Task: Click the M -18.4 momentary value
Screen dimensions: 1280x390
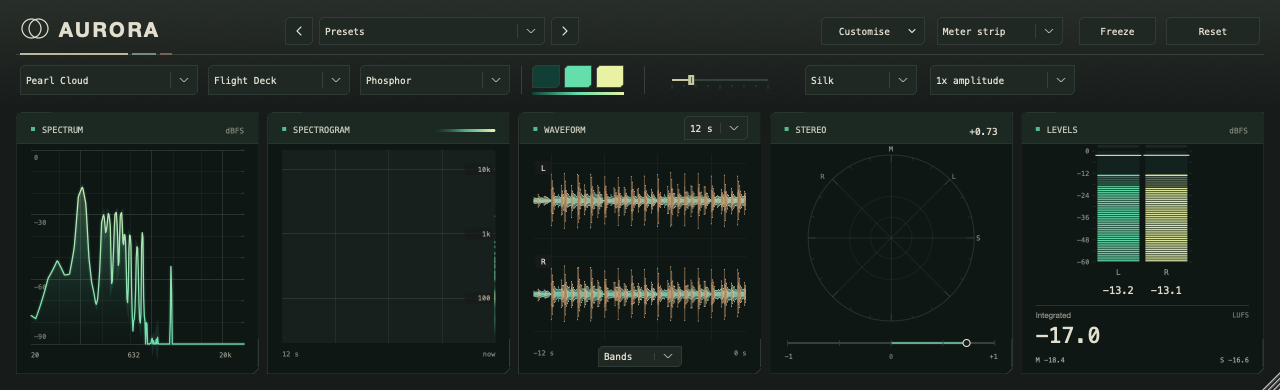Action: point(1050,360)
